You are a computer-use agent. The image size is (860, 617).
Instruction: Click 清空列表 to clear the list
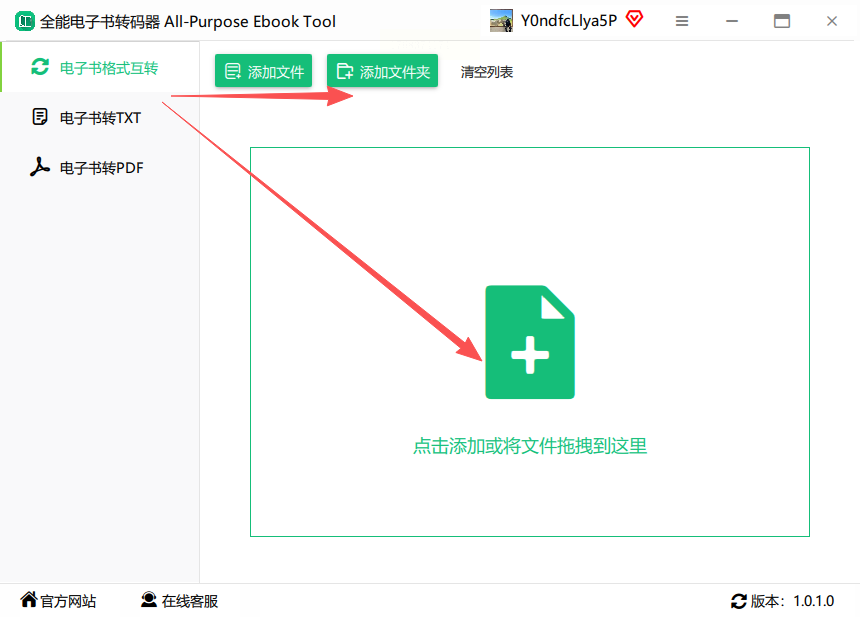486,72
